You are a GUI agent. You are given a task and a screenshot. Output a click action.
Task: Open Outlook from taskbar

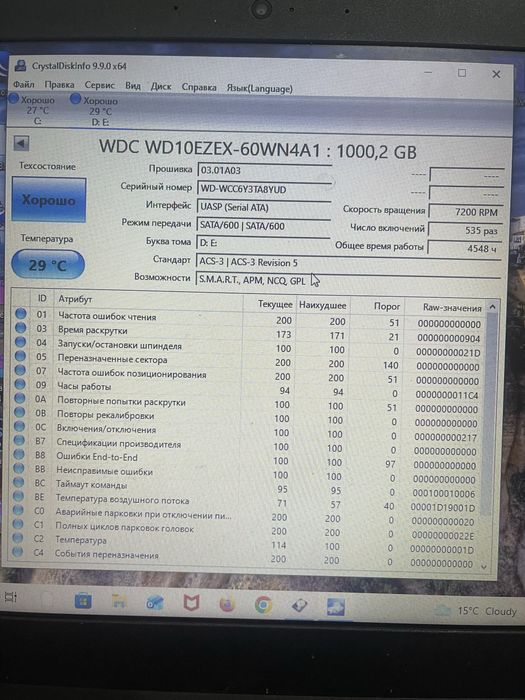coord(155,603)
